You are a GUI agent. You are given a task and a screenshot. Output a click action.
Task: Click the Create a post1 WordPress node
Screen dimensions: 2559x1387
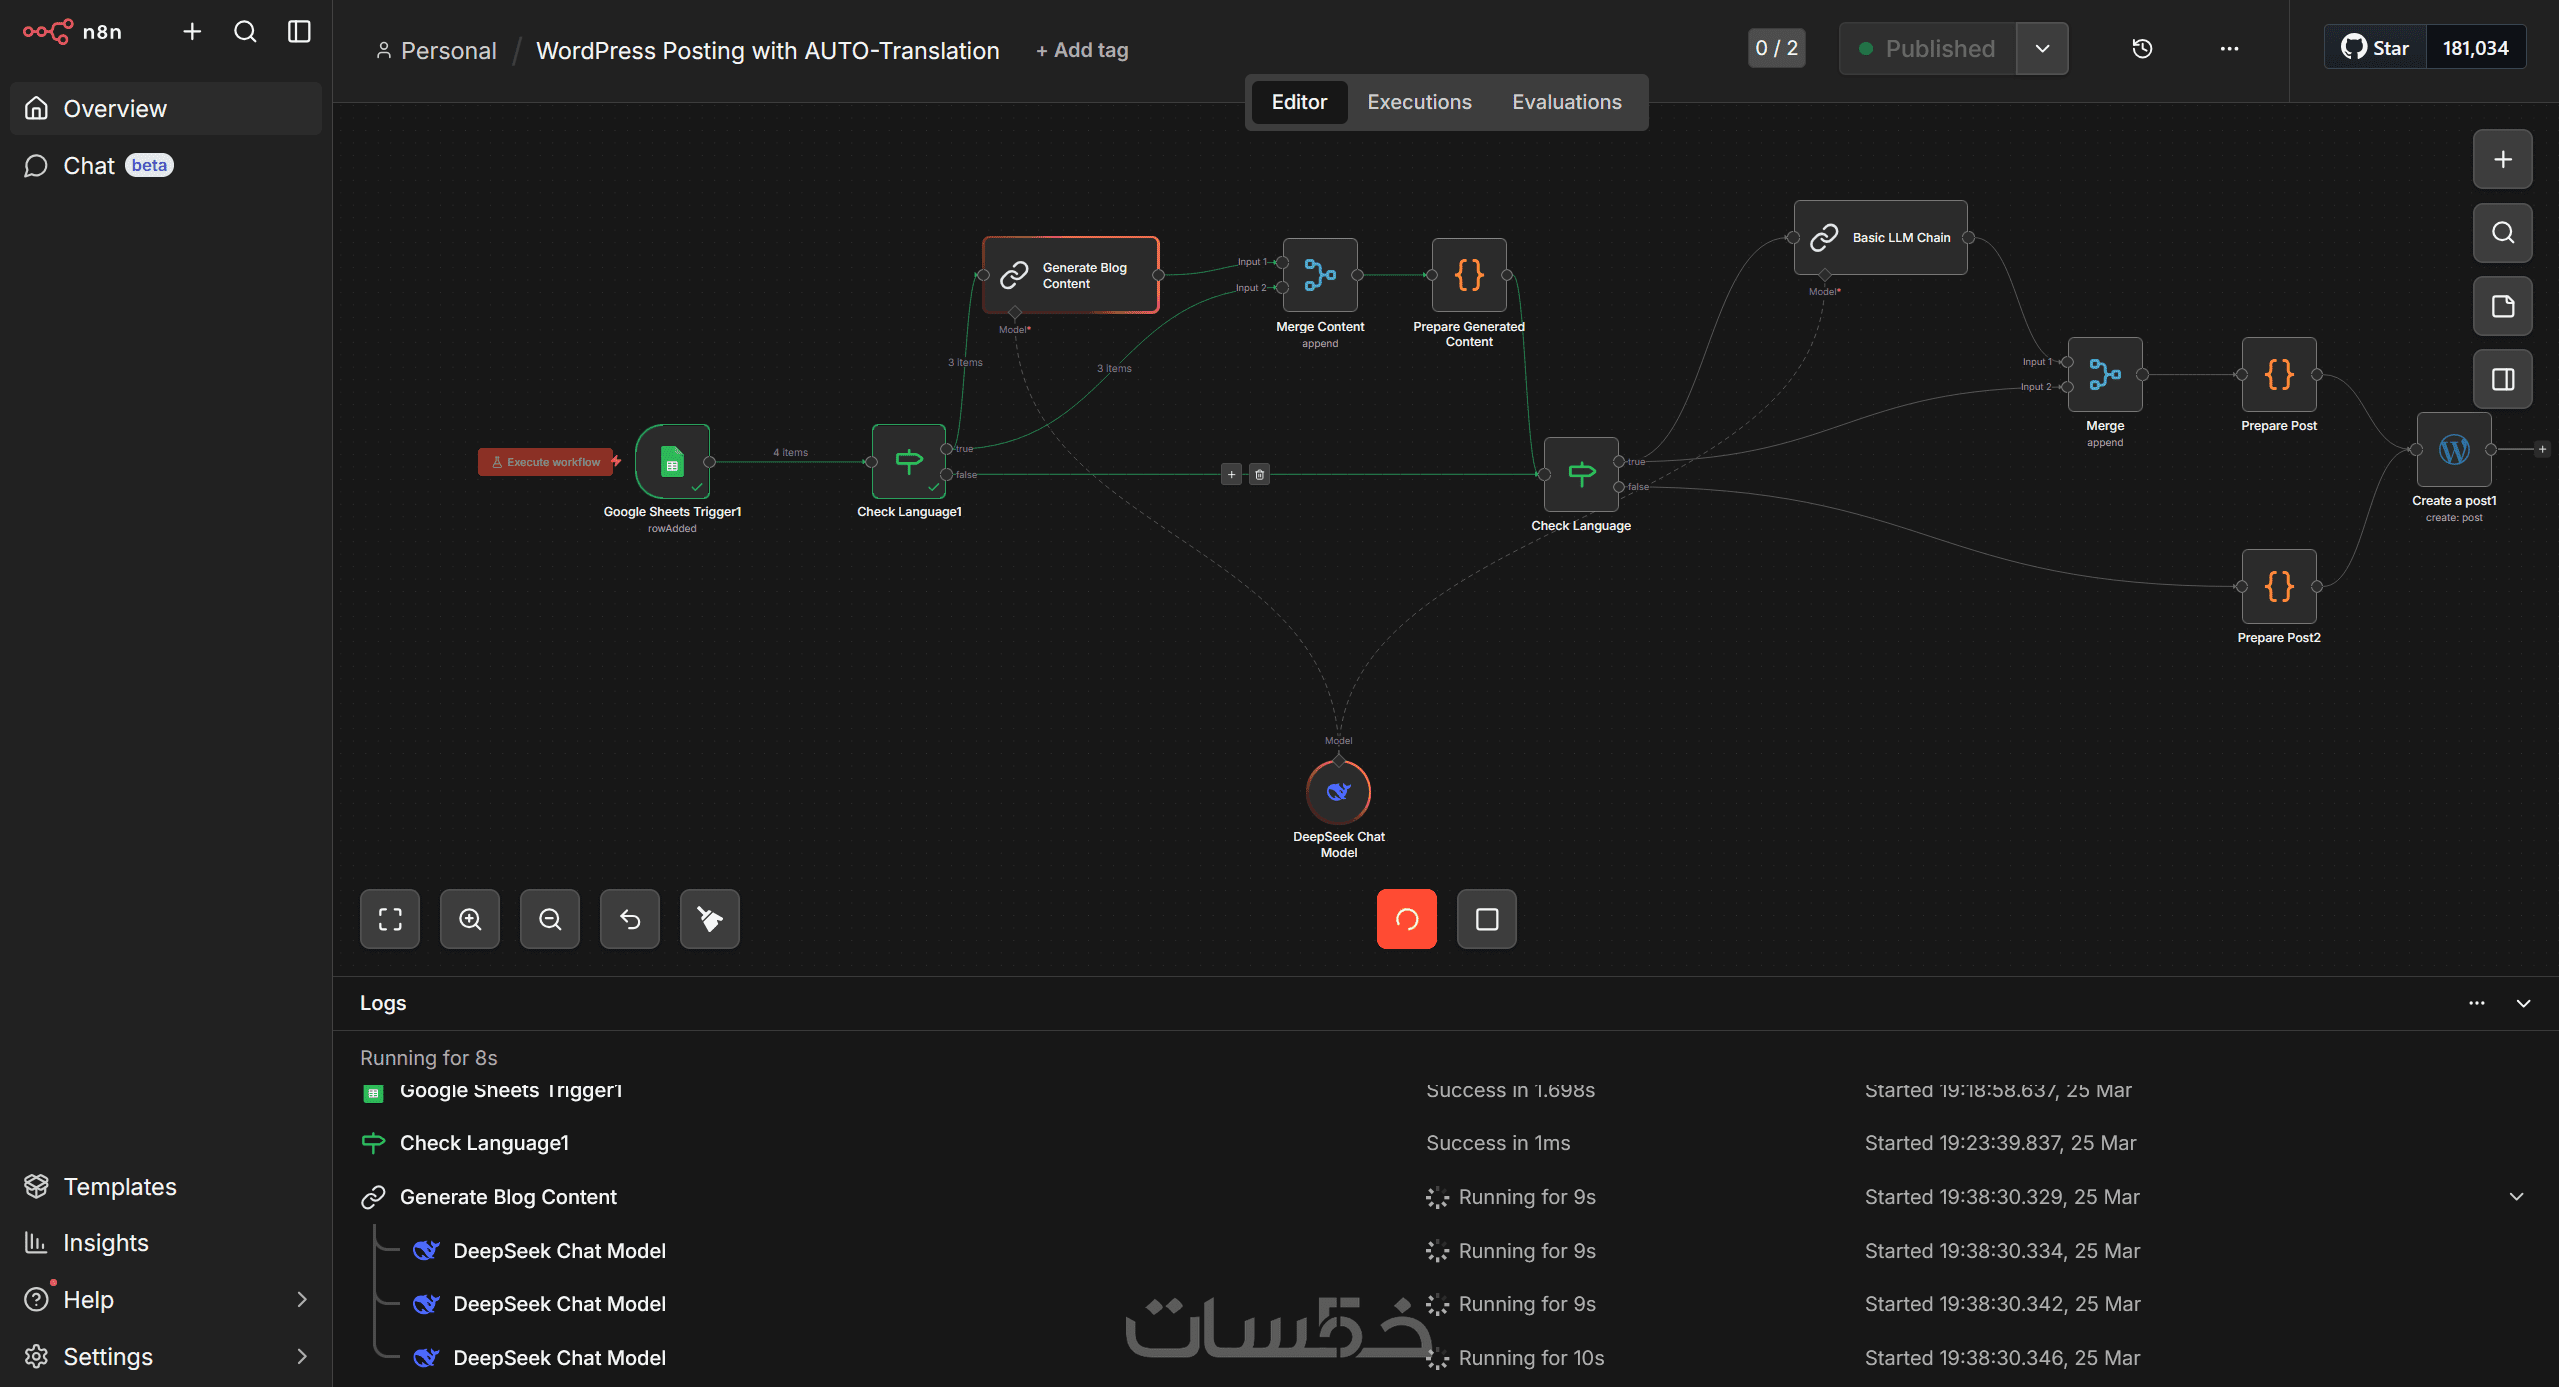click(2453, 450)
